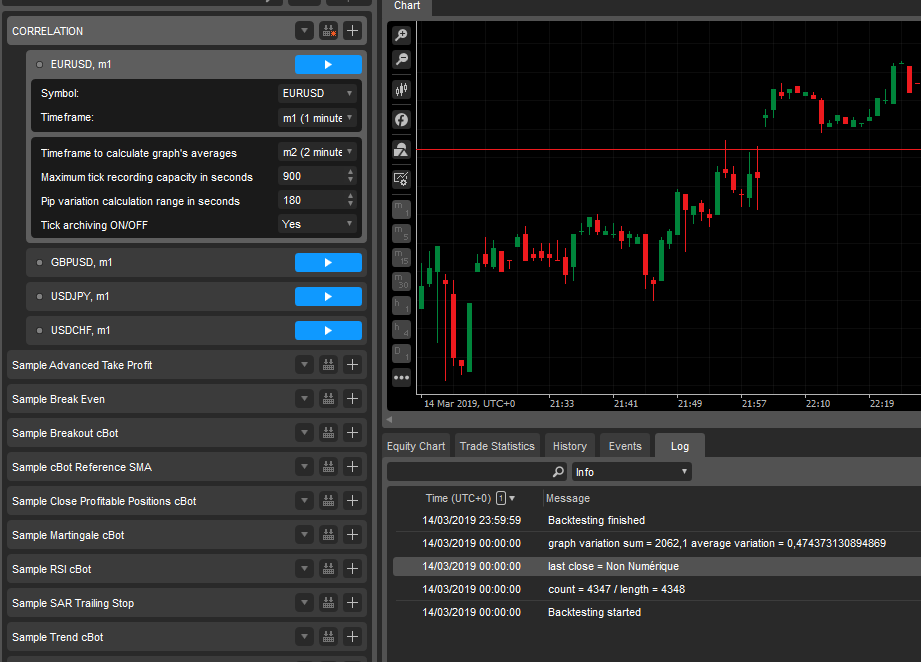Open the Tick archiving ON/OFF dropdown
Image resolution: width=921 pixels, height=662 pixels.
(x=318, y=225)
